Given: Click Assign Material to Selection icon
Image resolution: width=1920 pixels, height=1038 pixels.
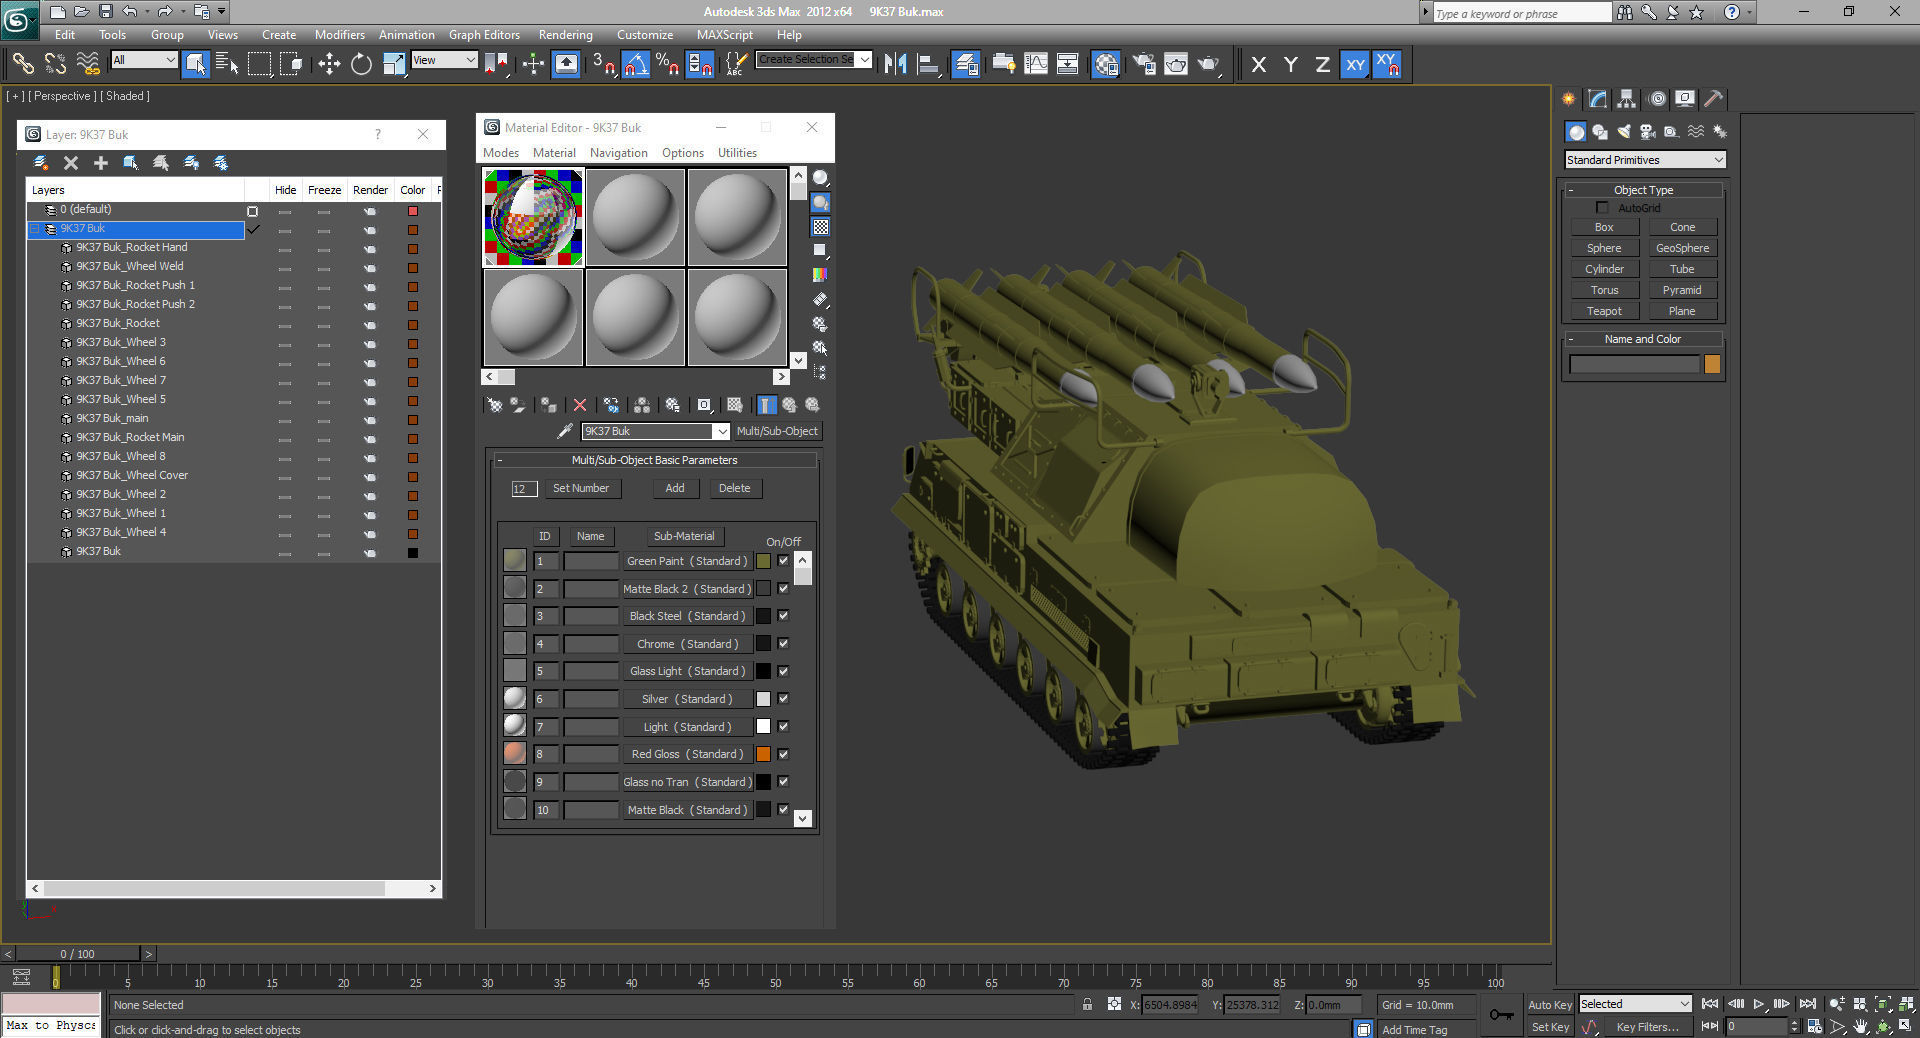Looking at the screenshot, I should tap(549, 405).
